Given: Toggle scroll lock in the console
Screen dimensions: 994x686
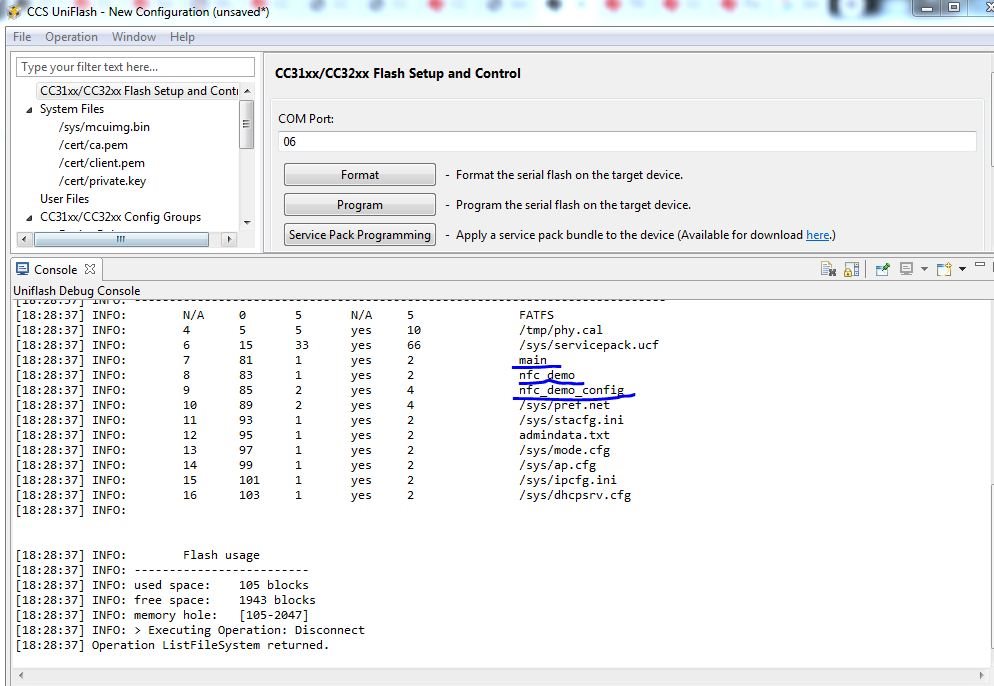Looking at the screenshot, I should click(852, 269).
